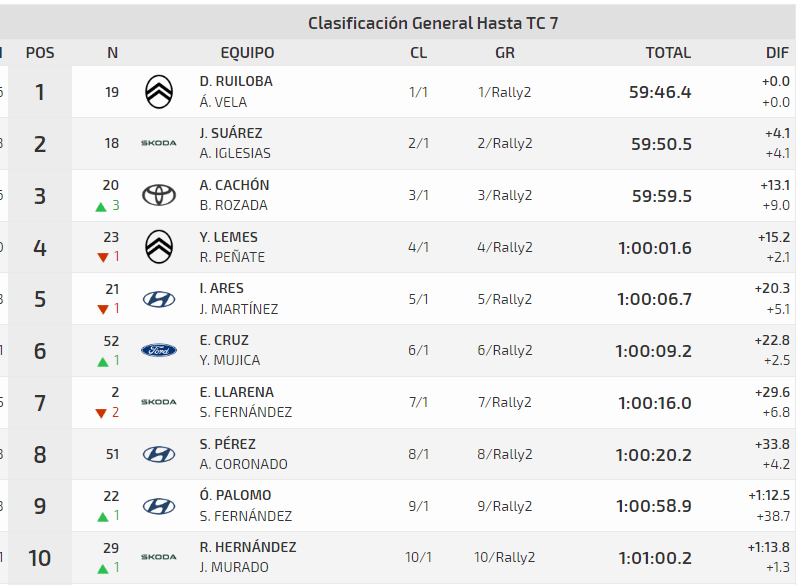Click red down arrow under number 23
Image resolution: width=800 pixels, height=585 pixels.
click(102, 258)
